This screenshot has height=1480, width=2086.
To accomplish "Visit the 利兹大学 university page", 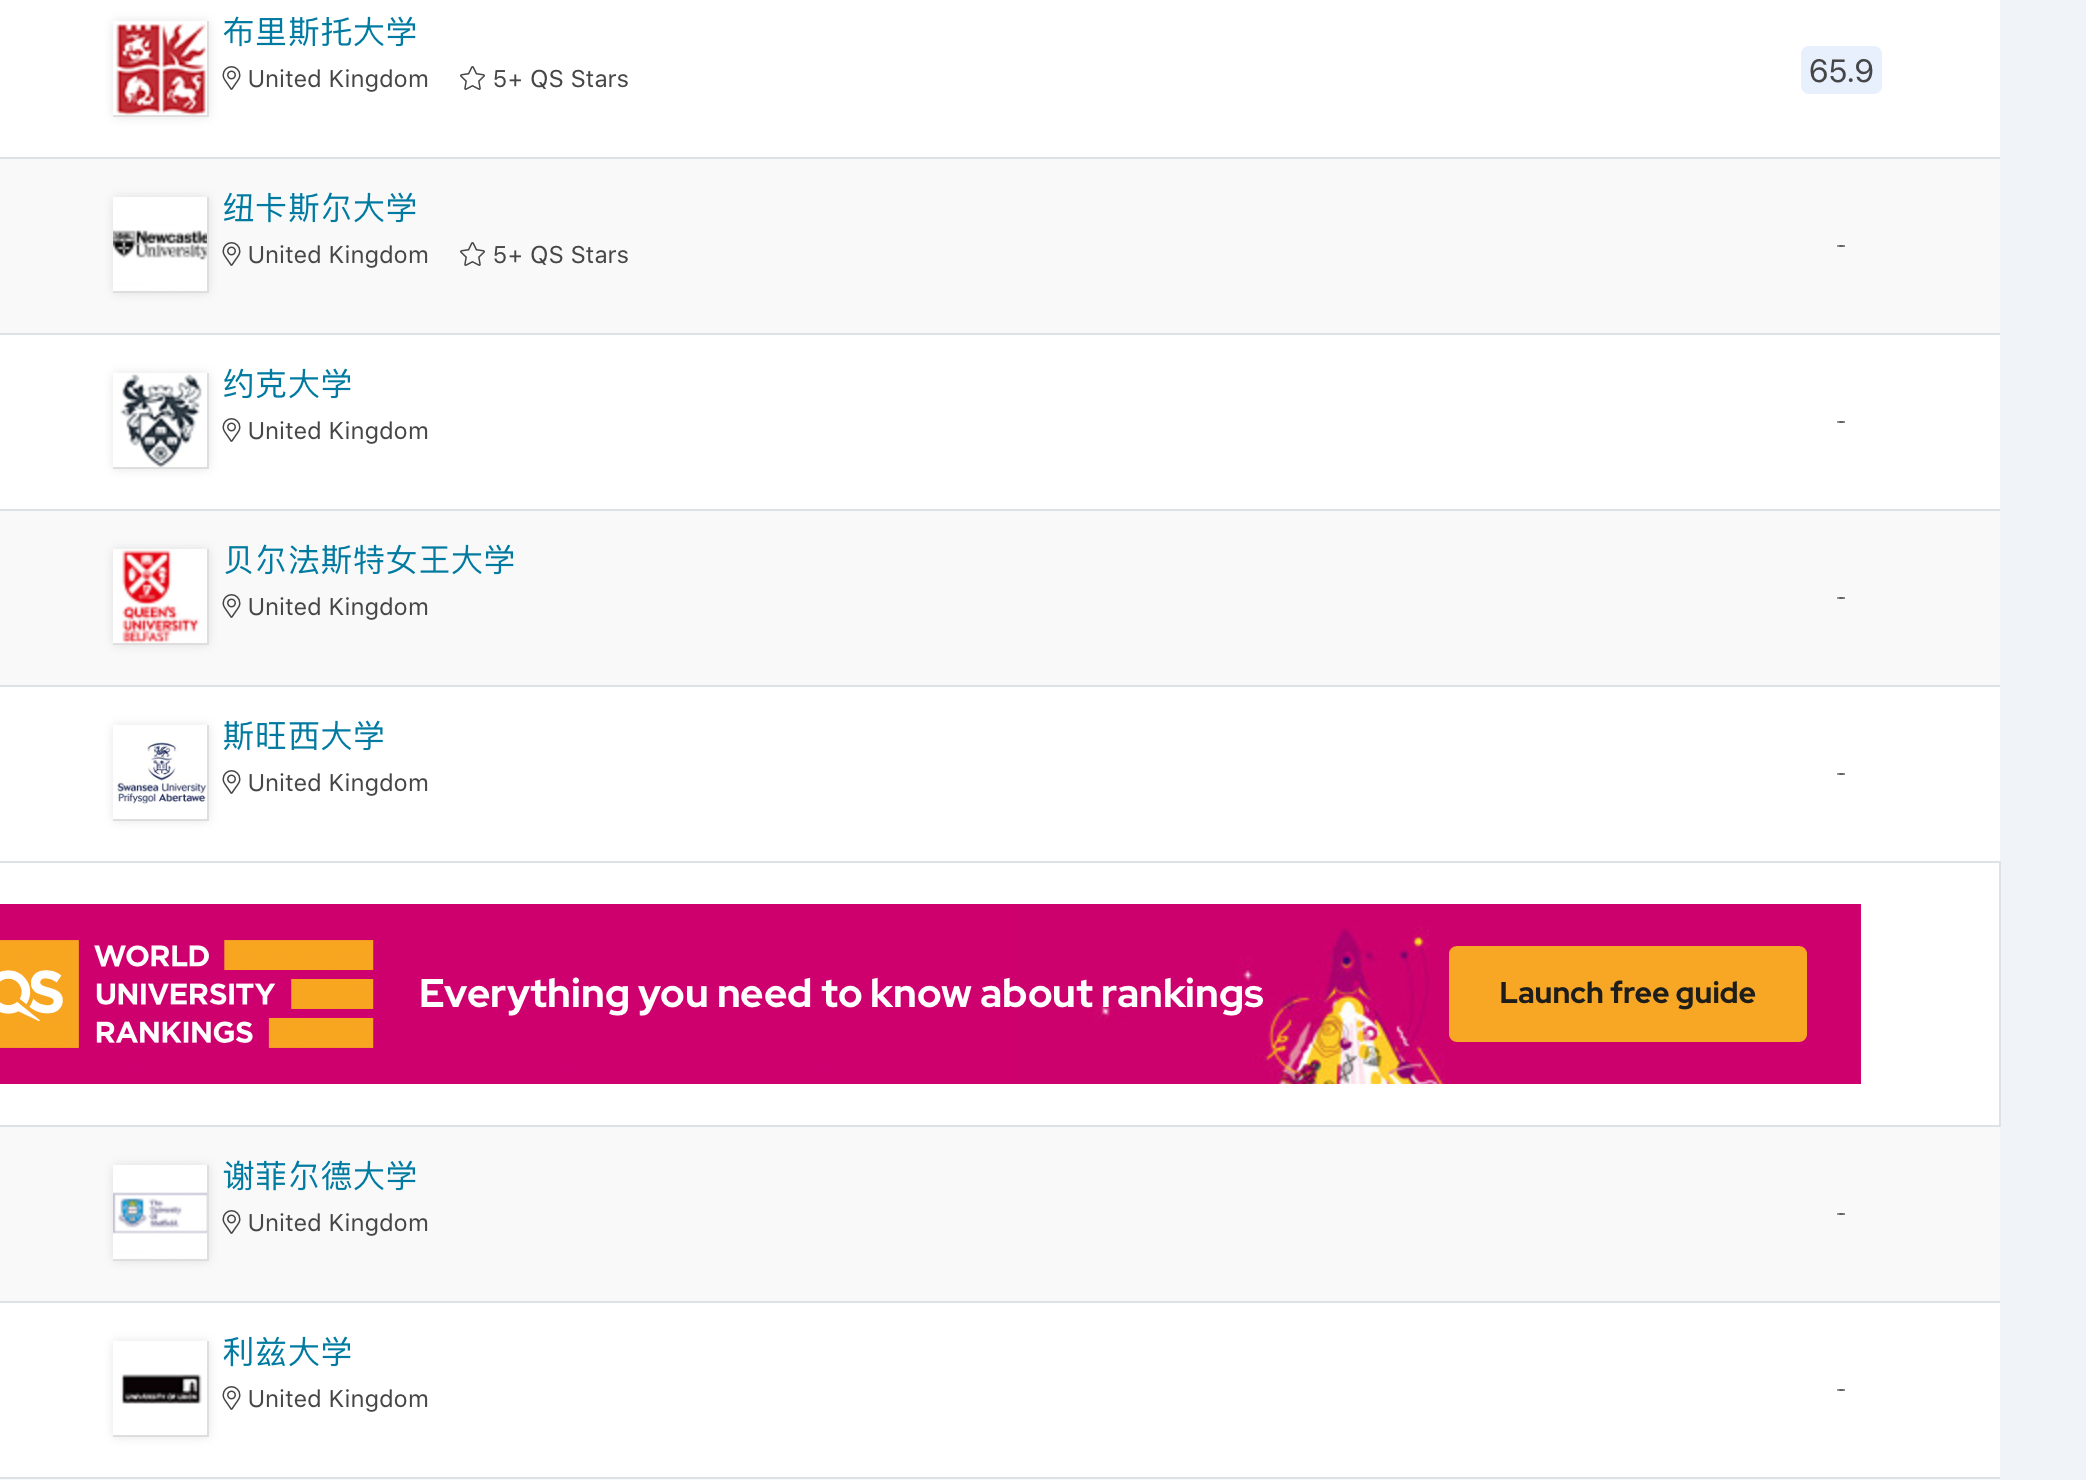I will tap(287, 1352).
